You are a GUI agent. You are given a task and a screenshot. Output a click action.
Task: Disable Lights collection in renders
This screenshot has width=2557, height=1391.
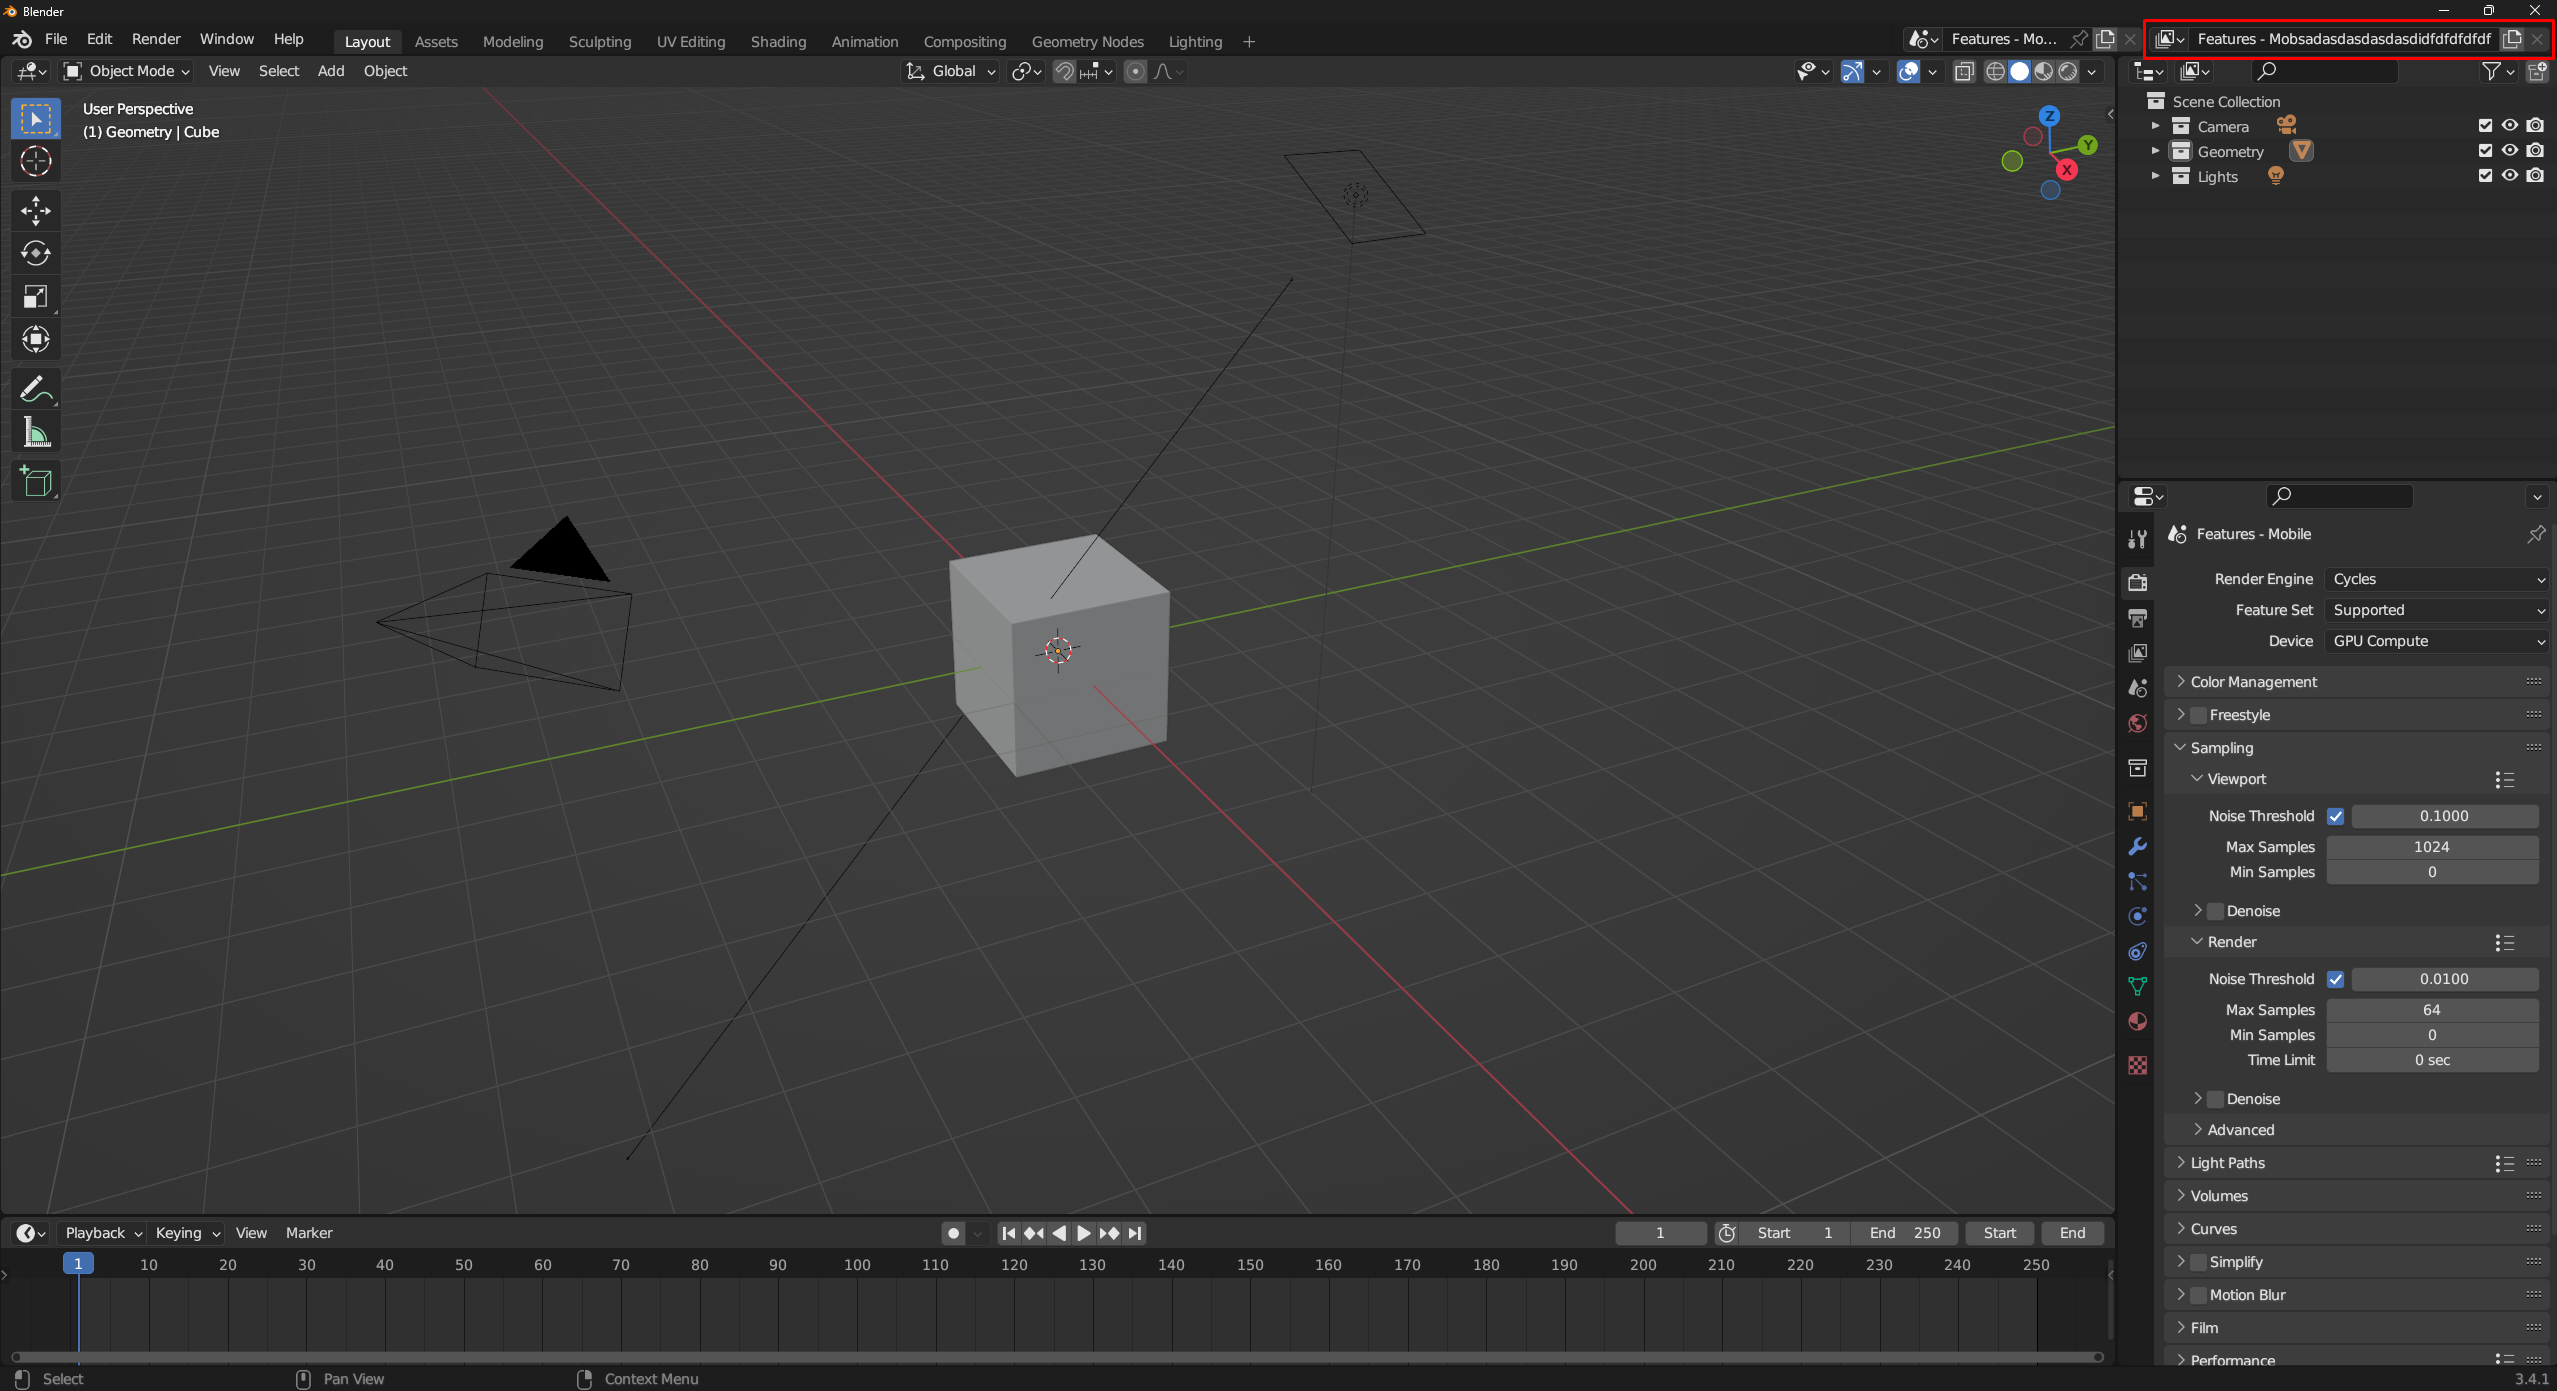pyautogui.click(x=2535, y=176)
